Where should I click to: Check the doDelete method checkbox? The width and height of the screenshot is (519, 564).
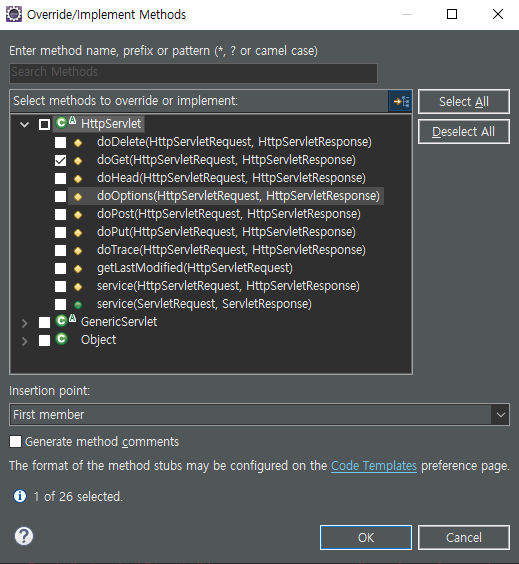coord(60,142)
